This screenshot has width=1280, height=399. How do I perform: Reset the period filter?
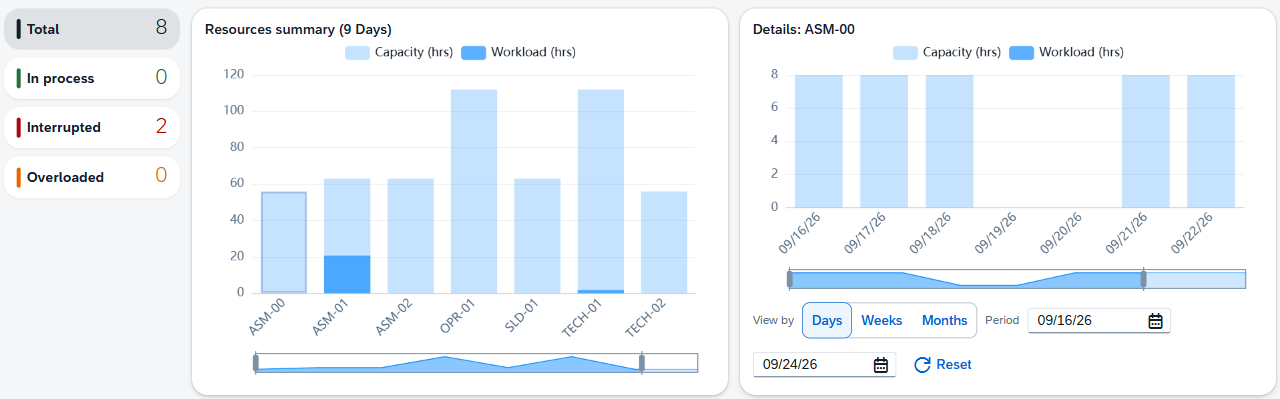[x=943, y=365]
